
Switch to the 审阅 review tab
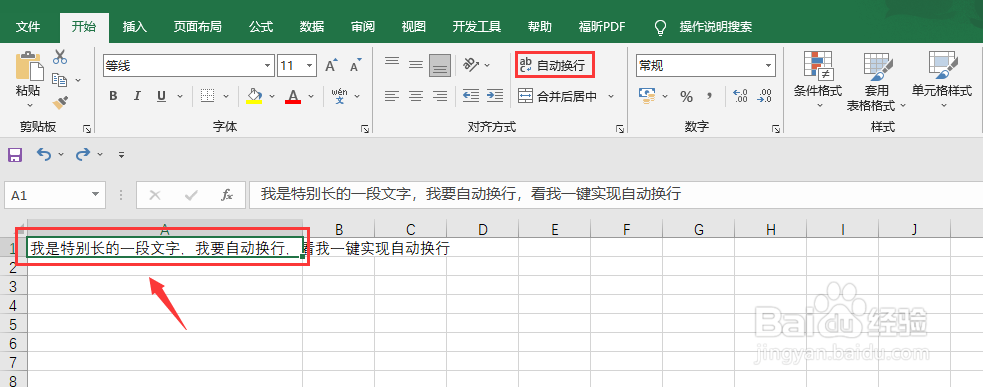(x=362, y=27)
